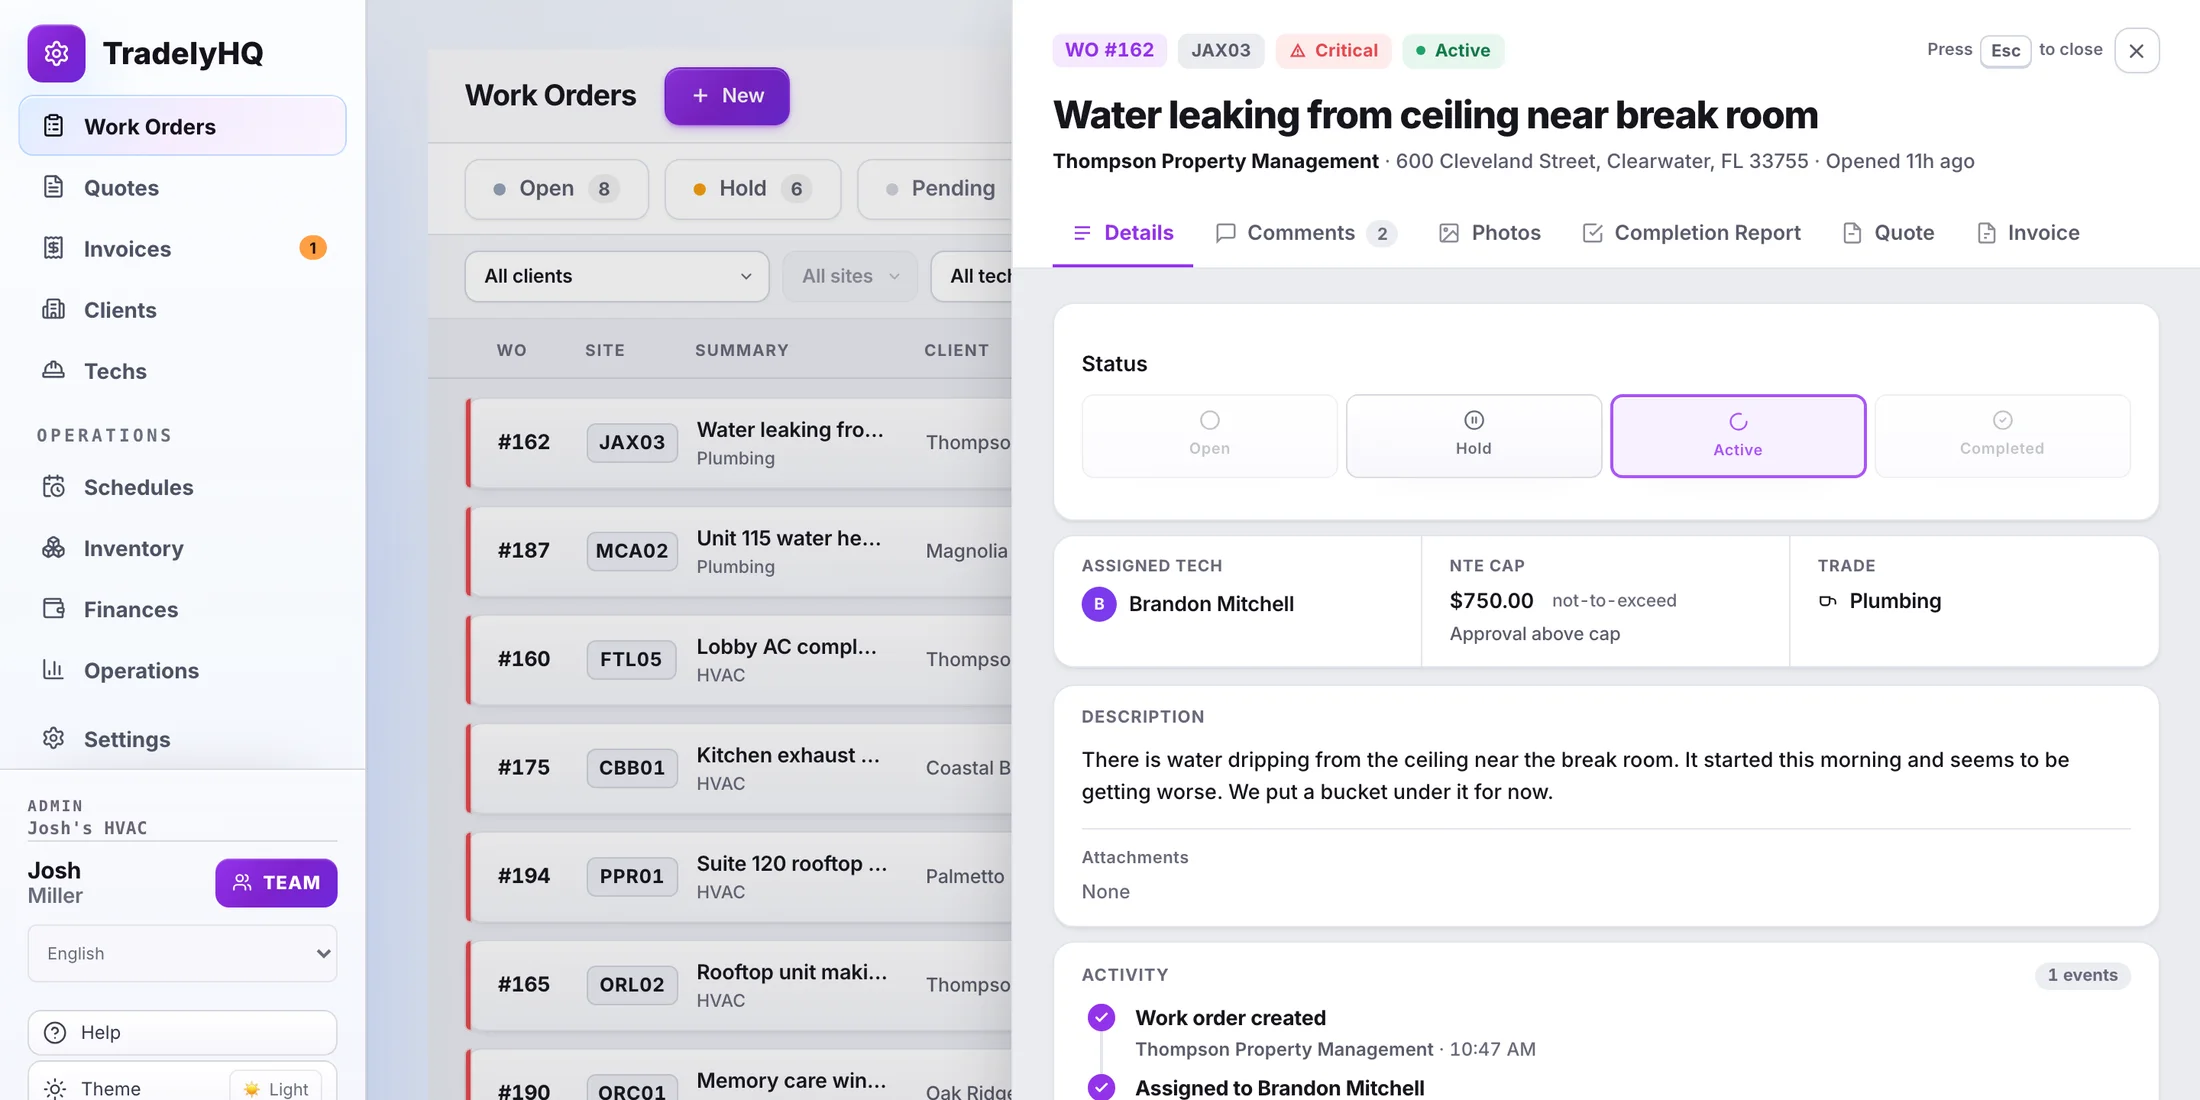Click the PPR01 site tag
The image size is (2200, 1100).
(632, 876)
